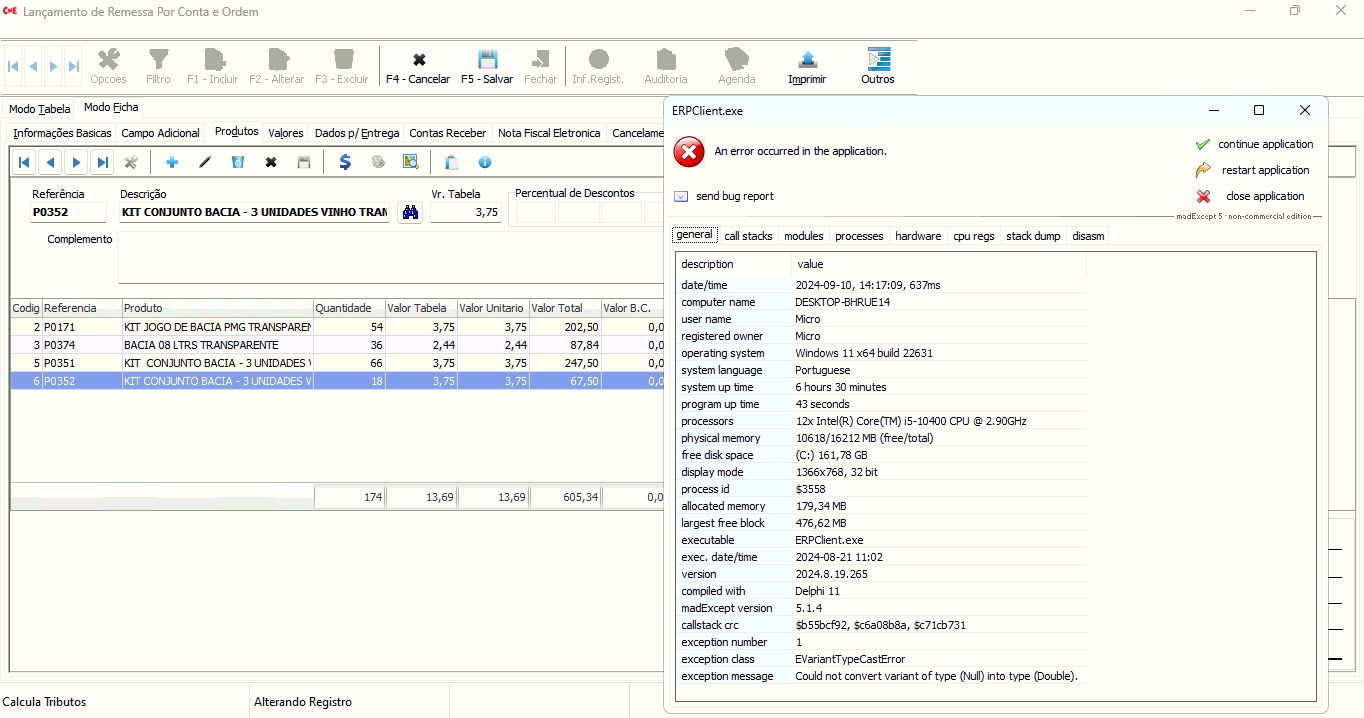1364x718 pixels.
Task: Open the Nota Fiscal Eletronica tab
Action: point(549,133)
